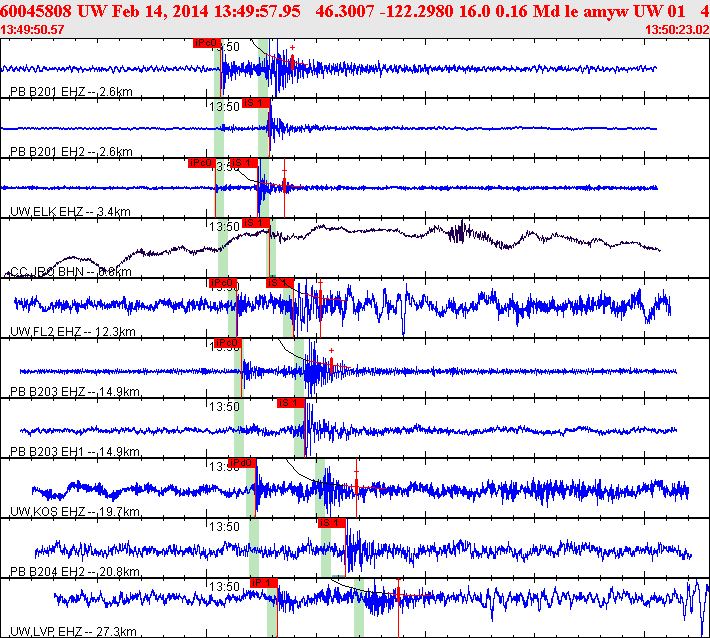This screenshot has width=710, height=638.
Task: Click the 'PB B203 EHZ -- 14.9km' station label
Action: pos(75,391)
